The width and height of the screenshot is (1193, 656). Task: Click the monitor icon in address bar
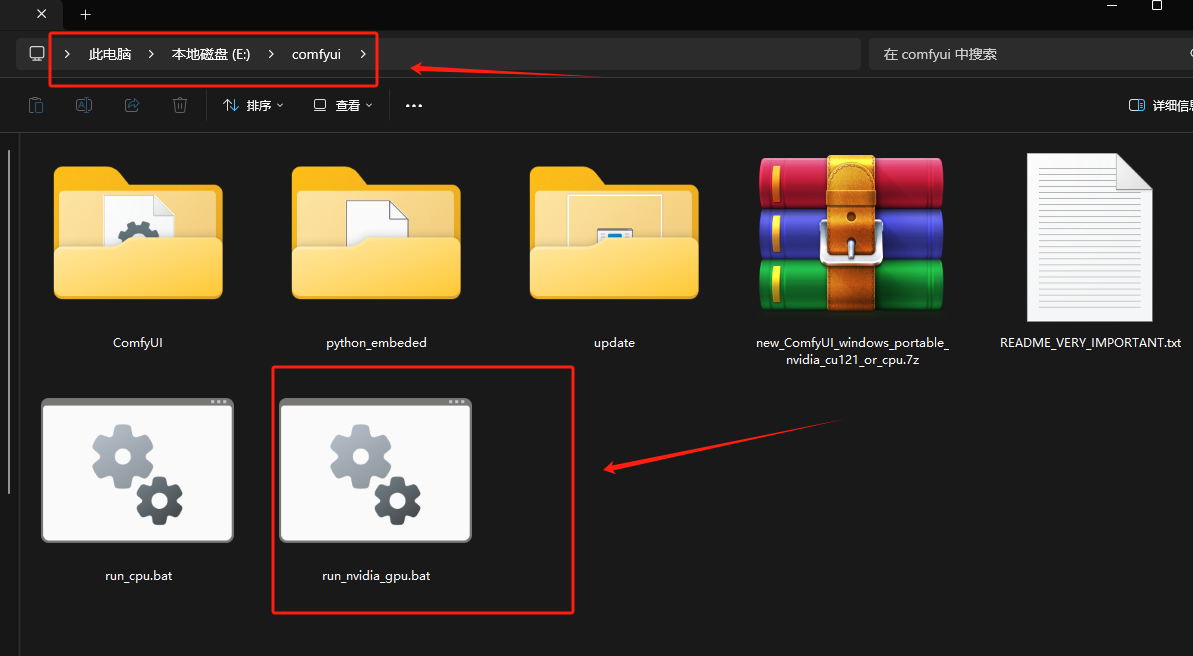pos(37,54)
